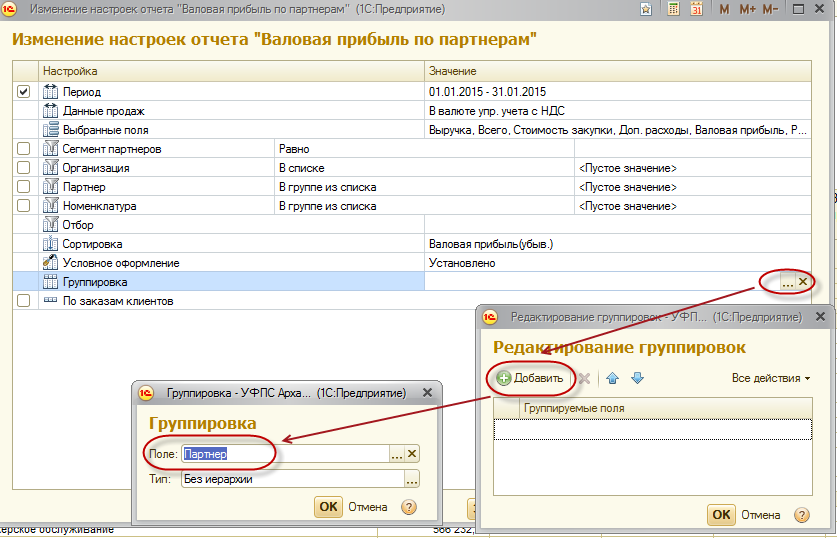Click the Добавить button
Screen dimensions: 837x538
click(530, 378)
